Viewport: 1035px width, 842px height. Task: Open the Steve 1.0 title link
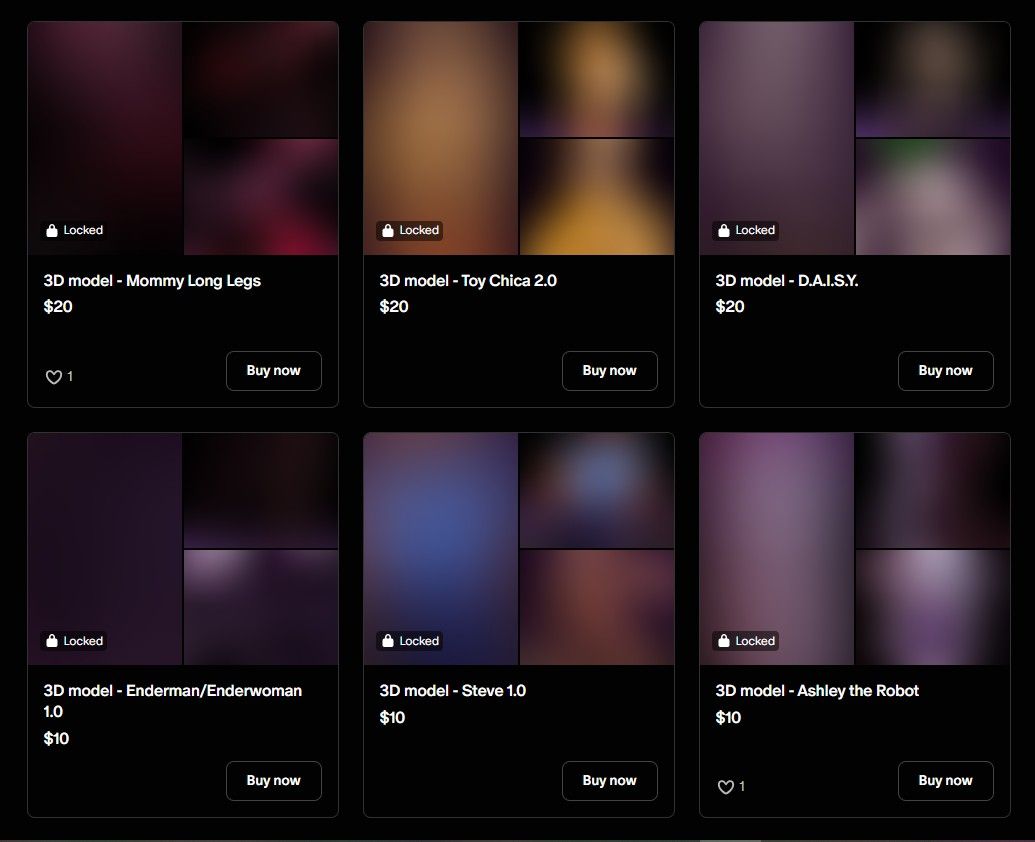(x=453, y=691)
